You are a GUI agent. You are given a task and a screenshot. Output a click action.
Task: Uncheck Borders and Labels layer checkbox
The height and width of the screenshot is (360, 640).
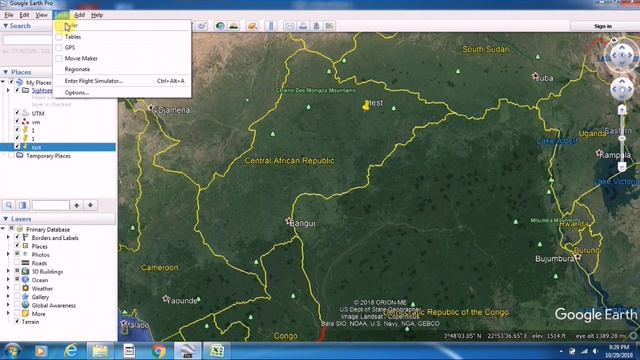[x=17, y=237]
